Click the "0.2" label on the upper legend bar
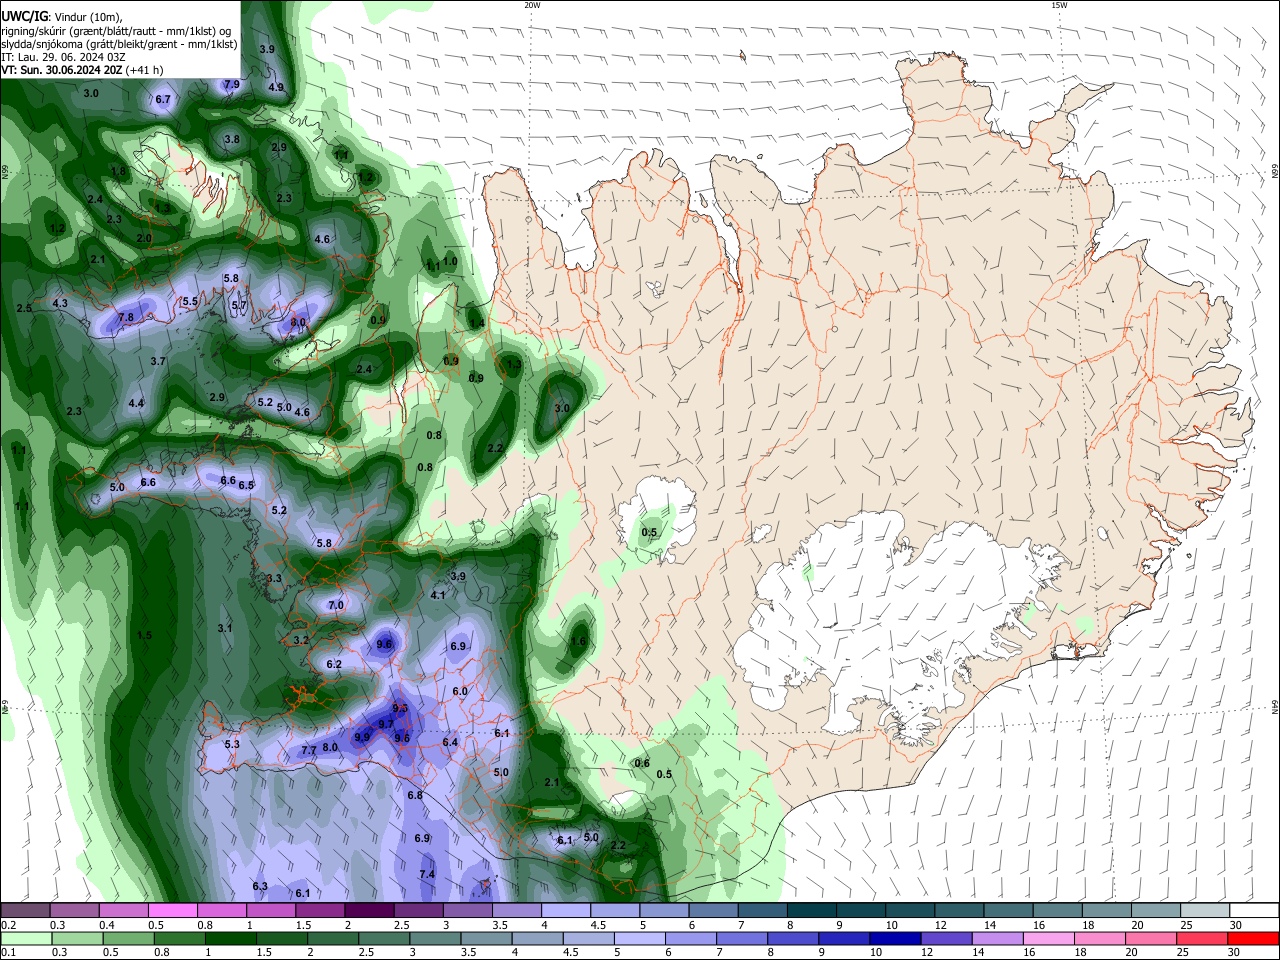The height and width of the screenshot is (960, 1280). point(8,925)
